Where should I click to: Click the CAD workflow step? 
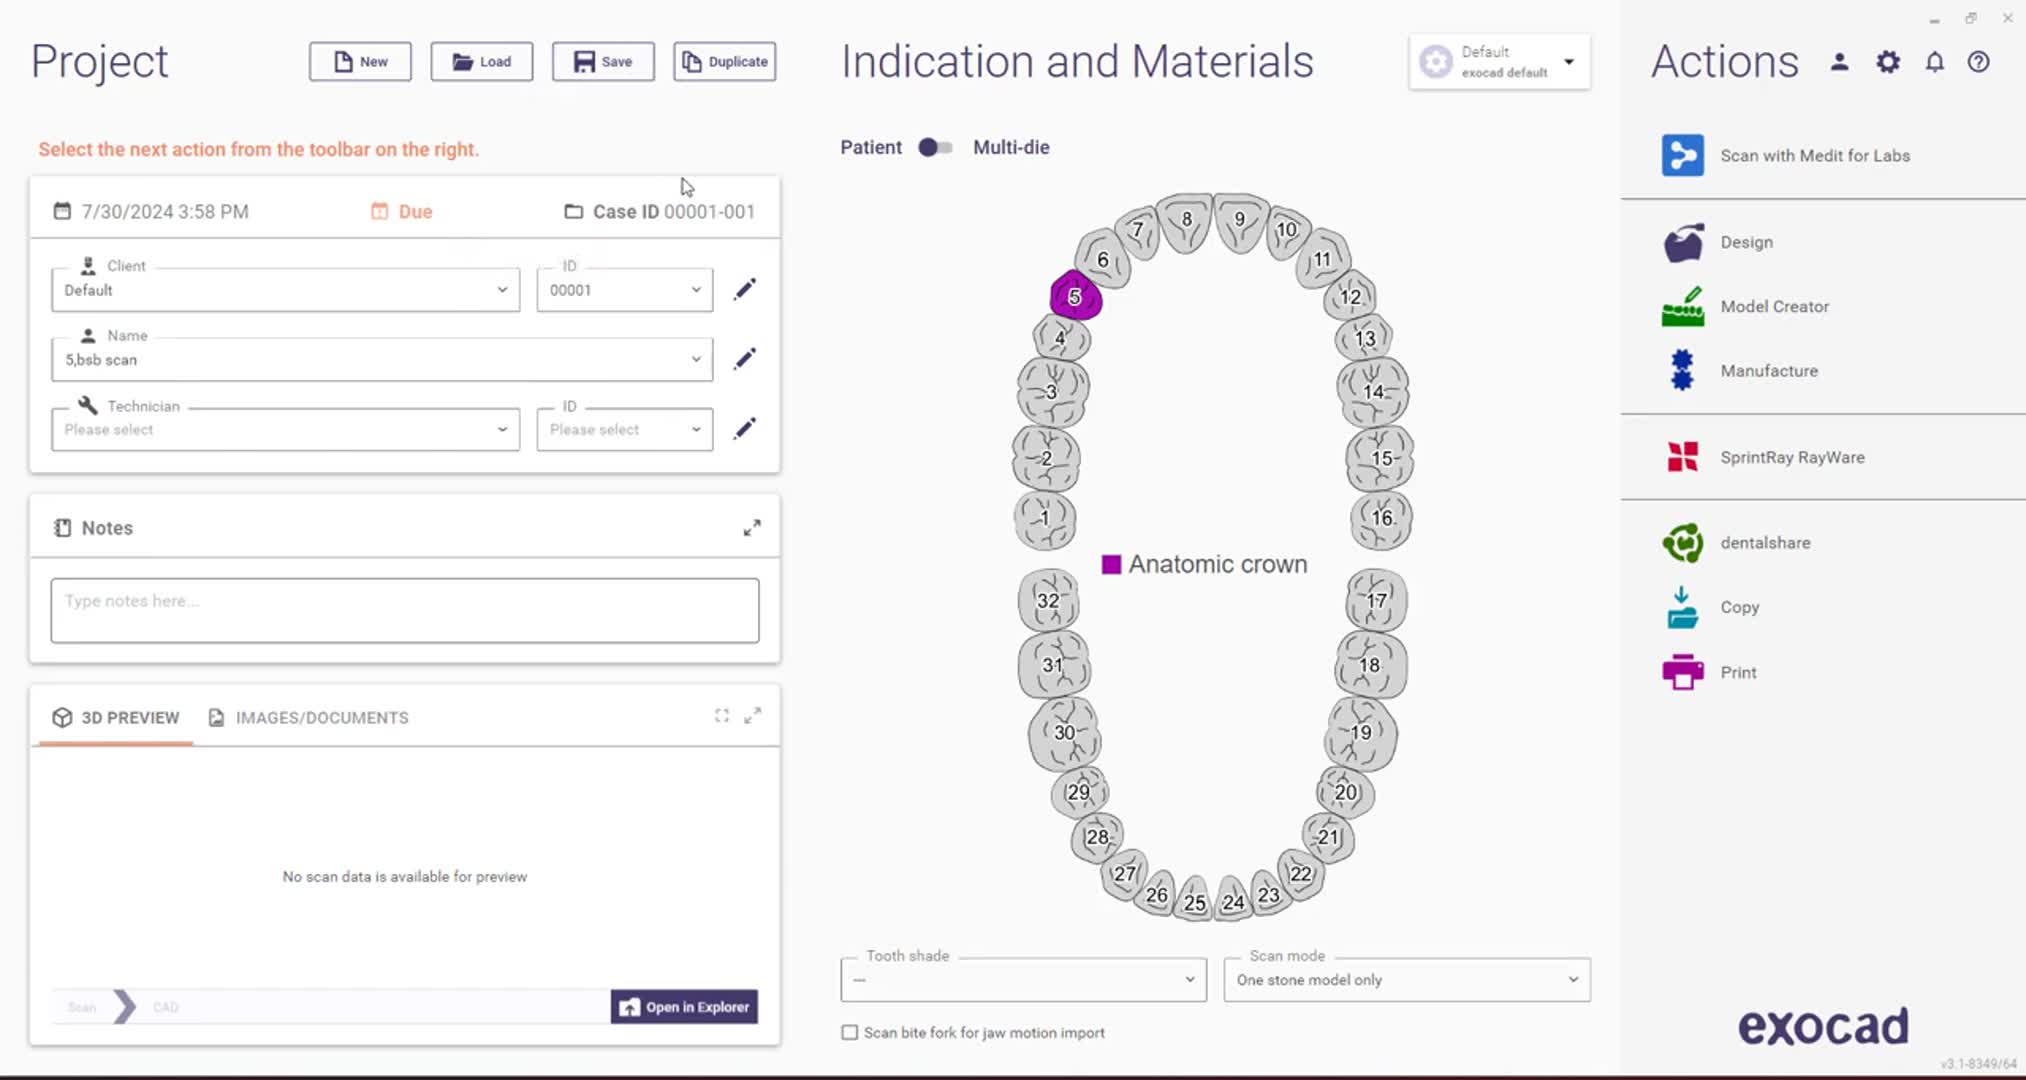tap(166, 1007)
